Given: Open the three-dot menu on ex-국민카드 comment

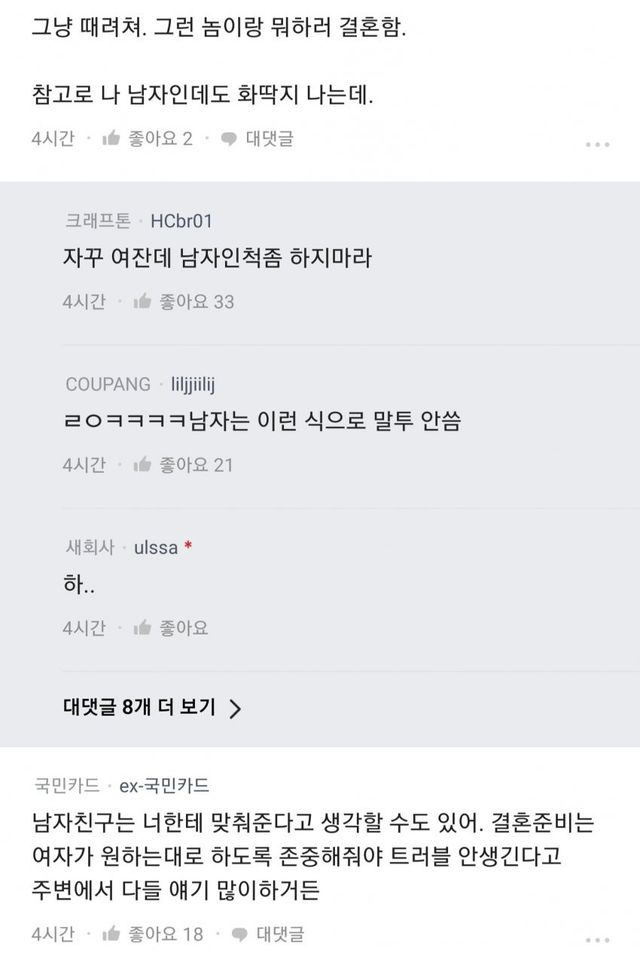Looking at the screenshot, I should 597,939.
